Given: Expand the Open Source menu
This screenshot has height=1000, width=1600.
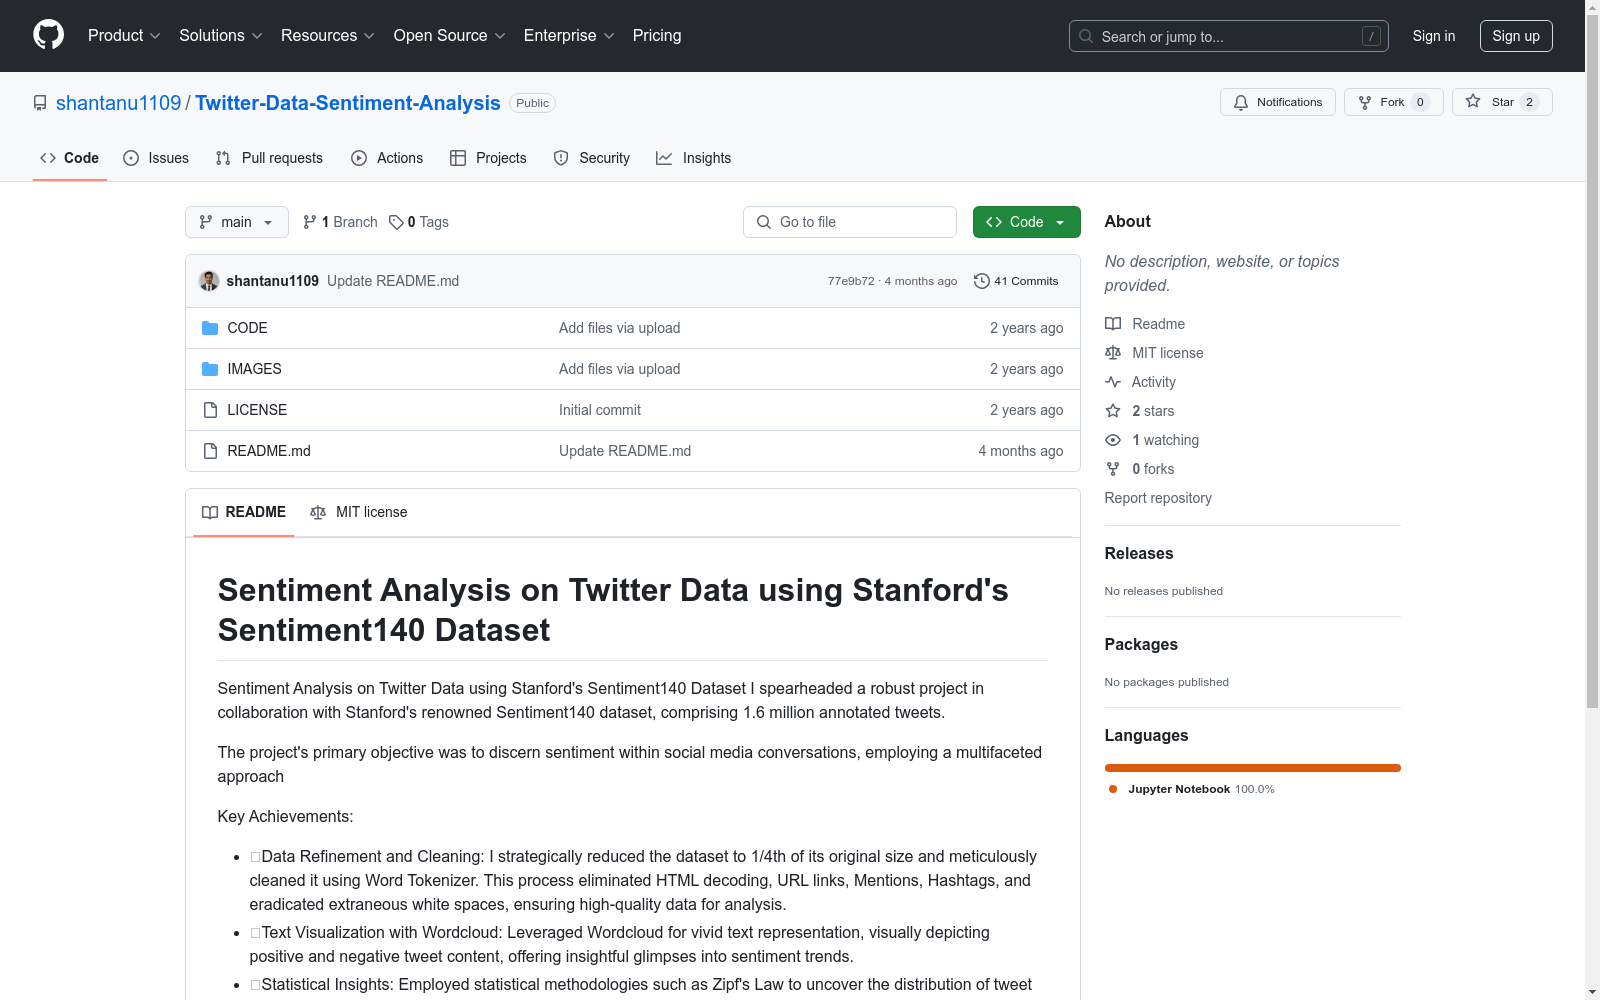Looking at the screenshot, I should 450,35.
